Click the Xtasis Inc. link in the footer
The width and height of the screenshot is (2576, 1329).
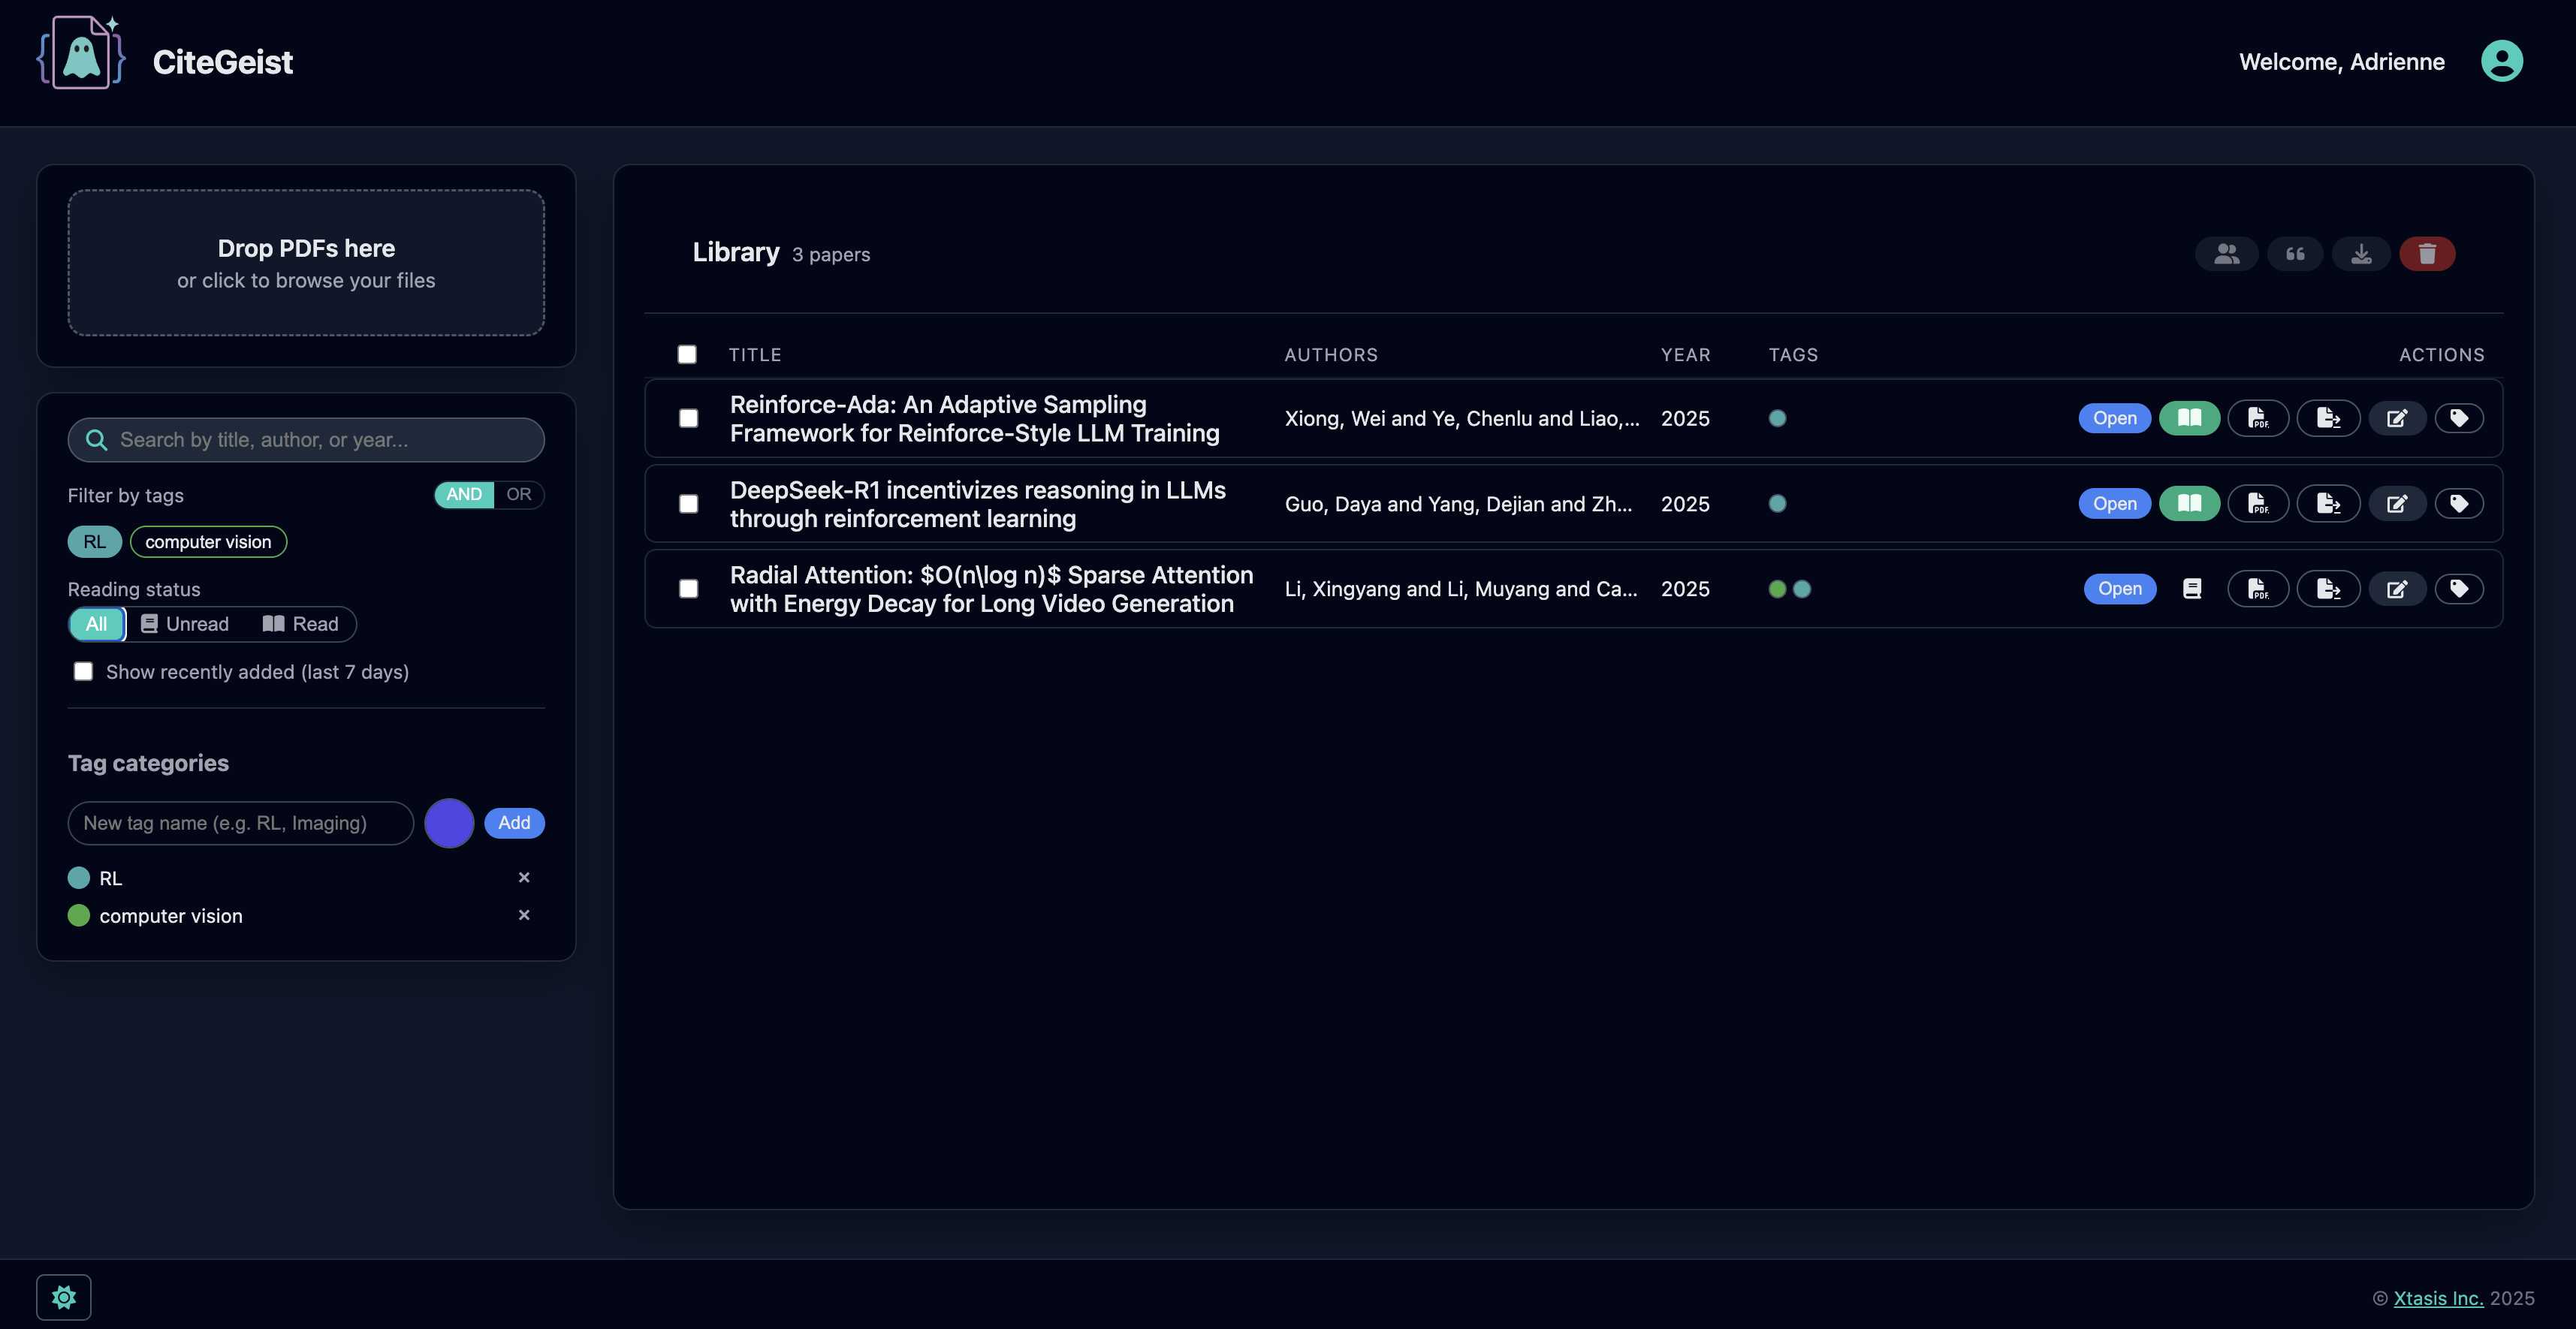click(2438, 1297)
